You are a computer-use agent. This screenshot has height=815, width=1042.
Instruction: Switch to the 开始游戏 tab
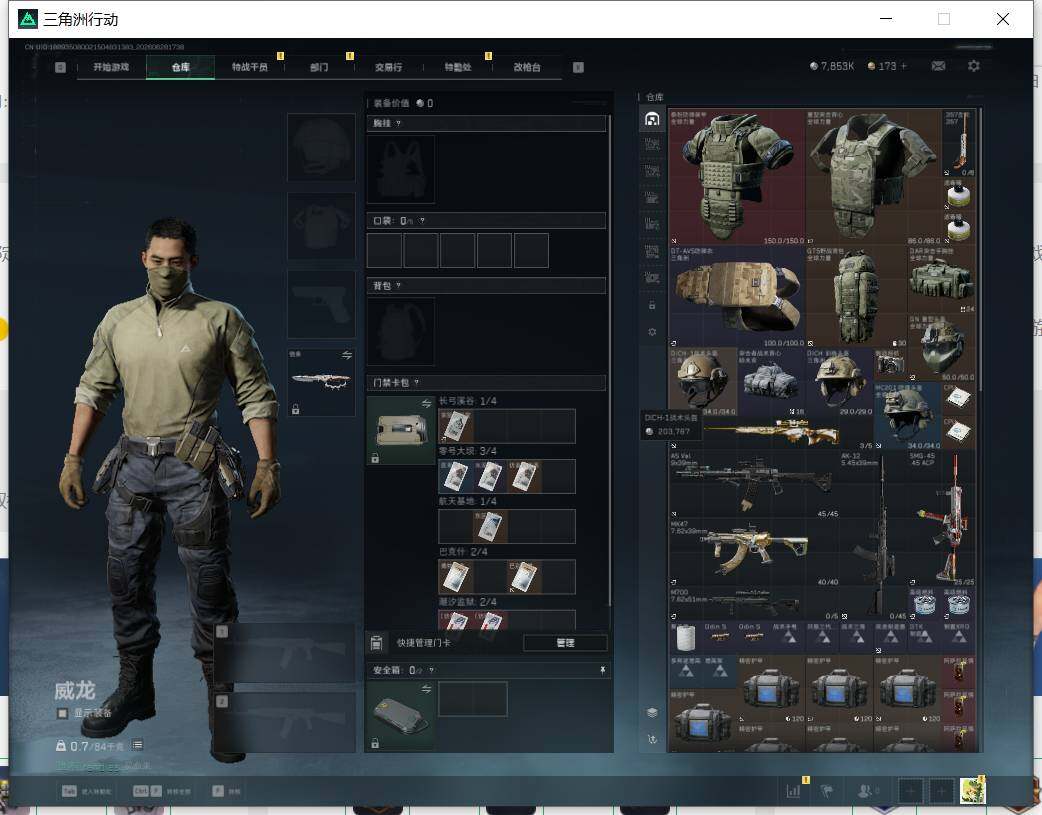[x=111, y=67]
